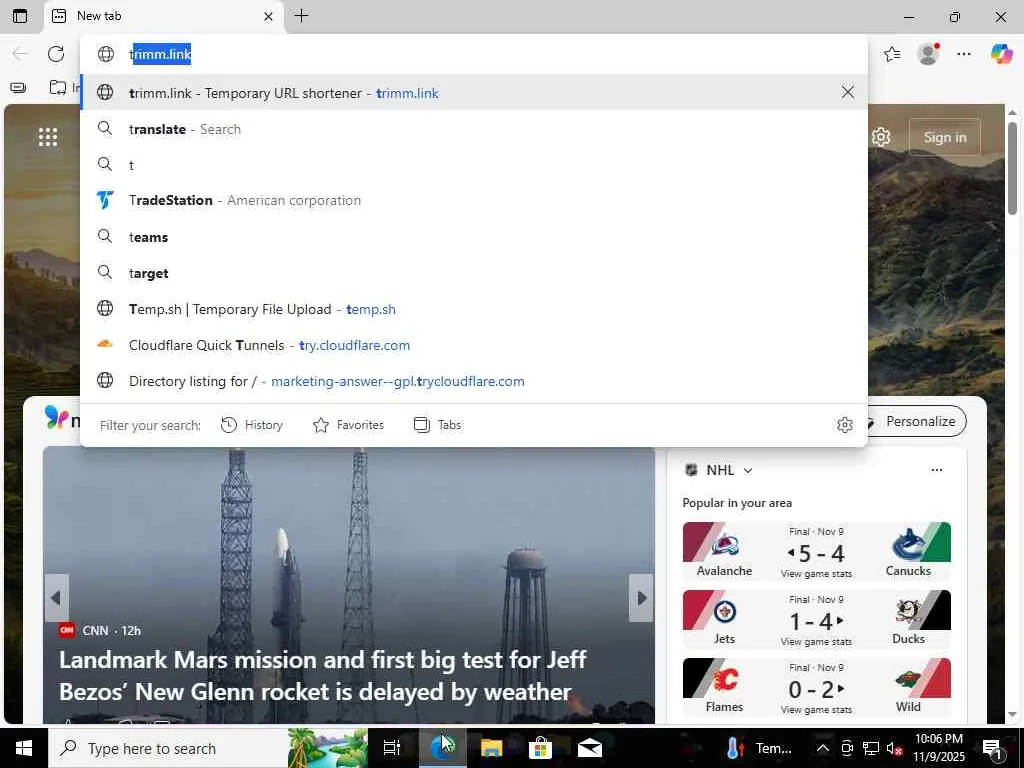
Task: Refresh the page
Action: pyautogui.click(x=56, y=54)
